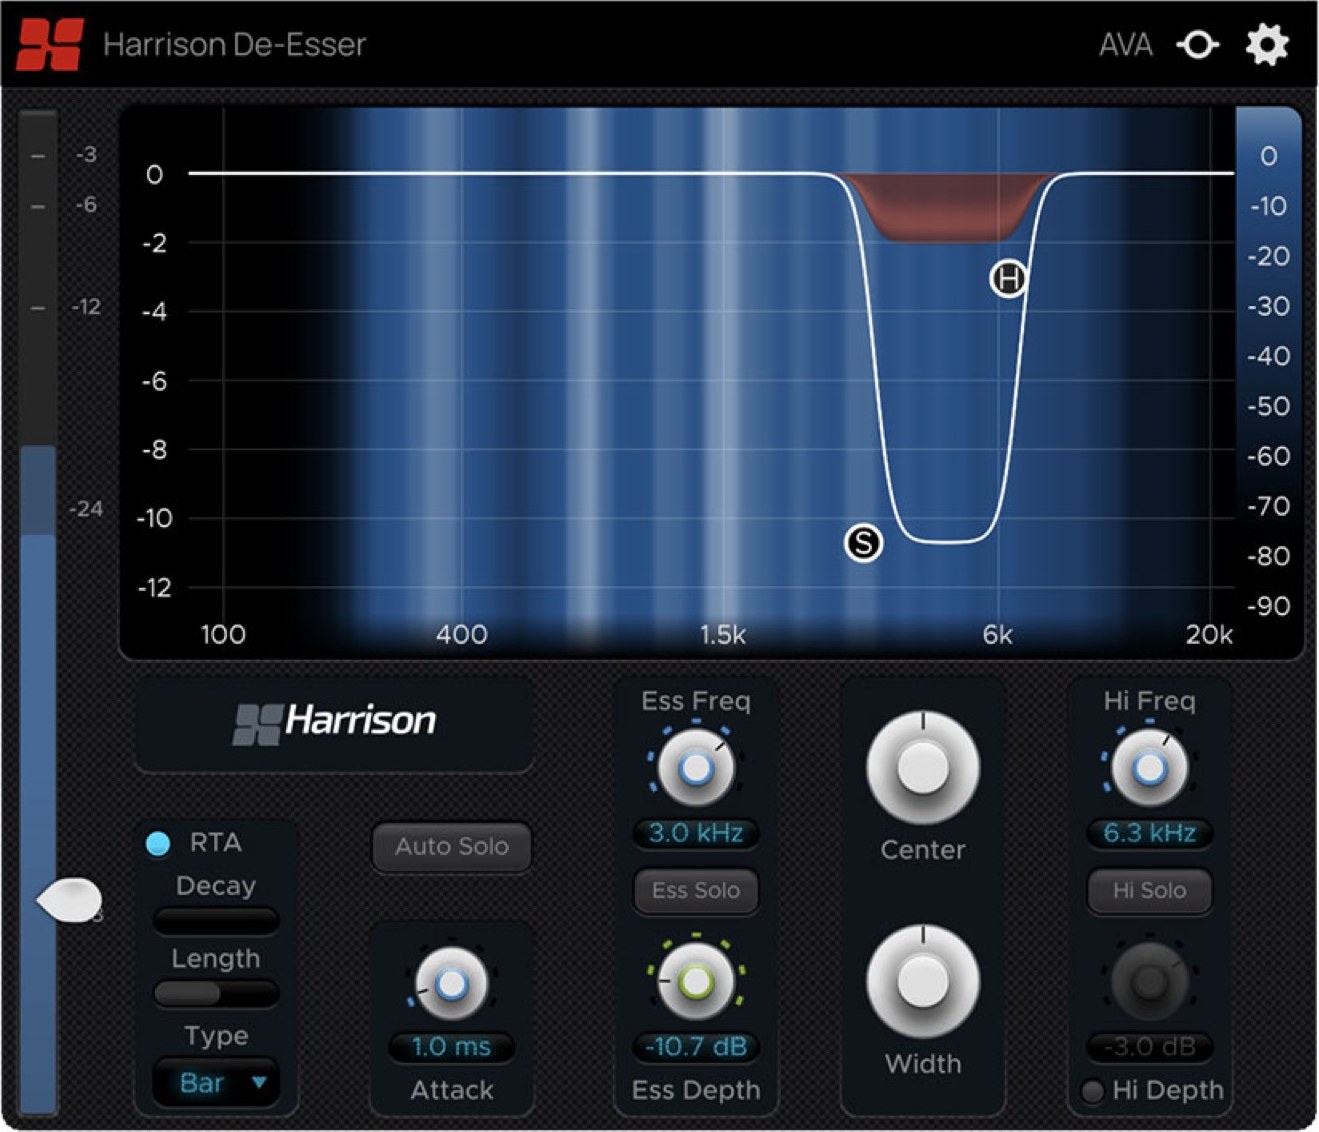
Task: Toggle the Auto Solo button
Action: pyautogui.click(x=452, y=847)
